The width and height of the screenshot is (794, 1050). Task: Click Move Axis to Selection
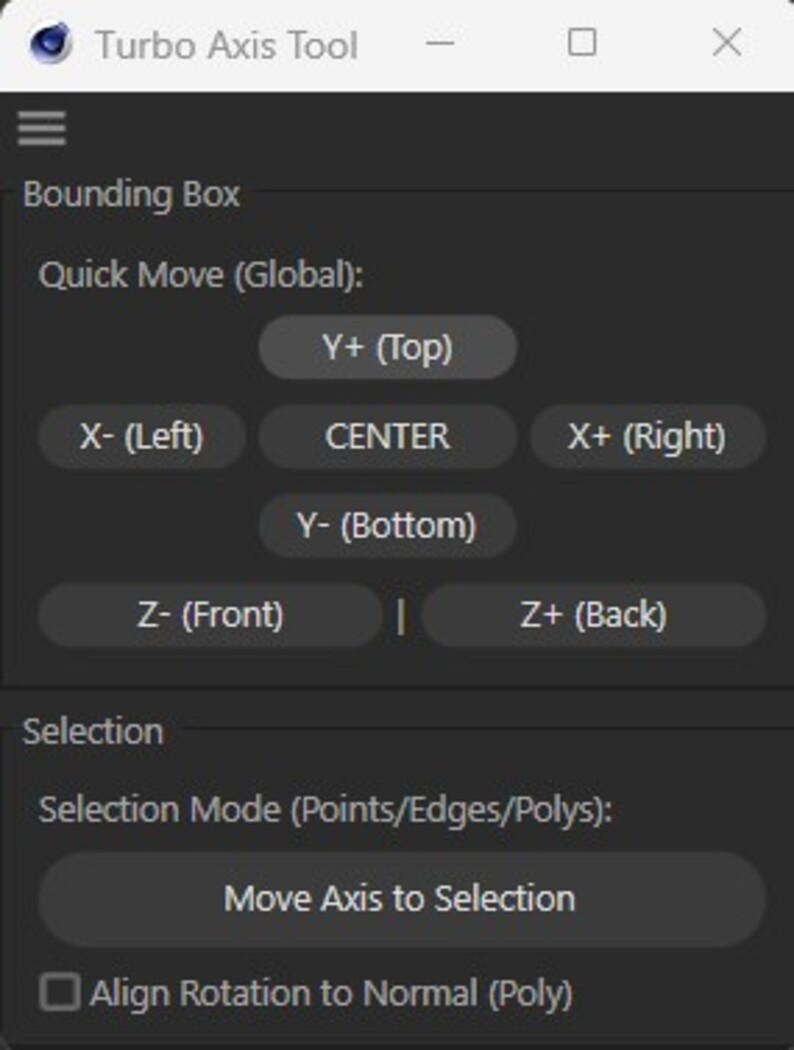coord(402,899)
